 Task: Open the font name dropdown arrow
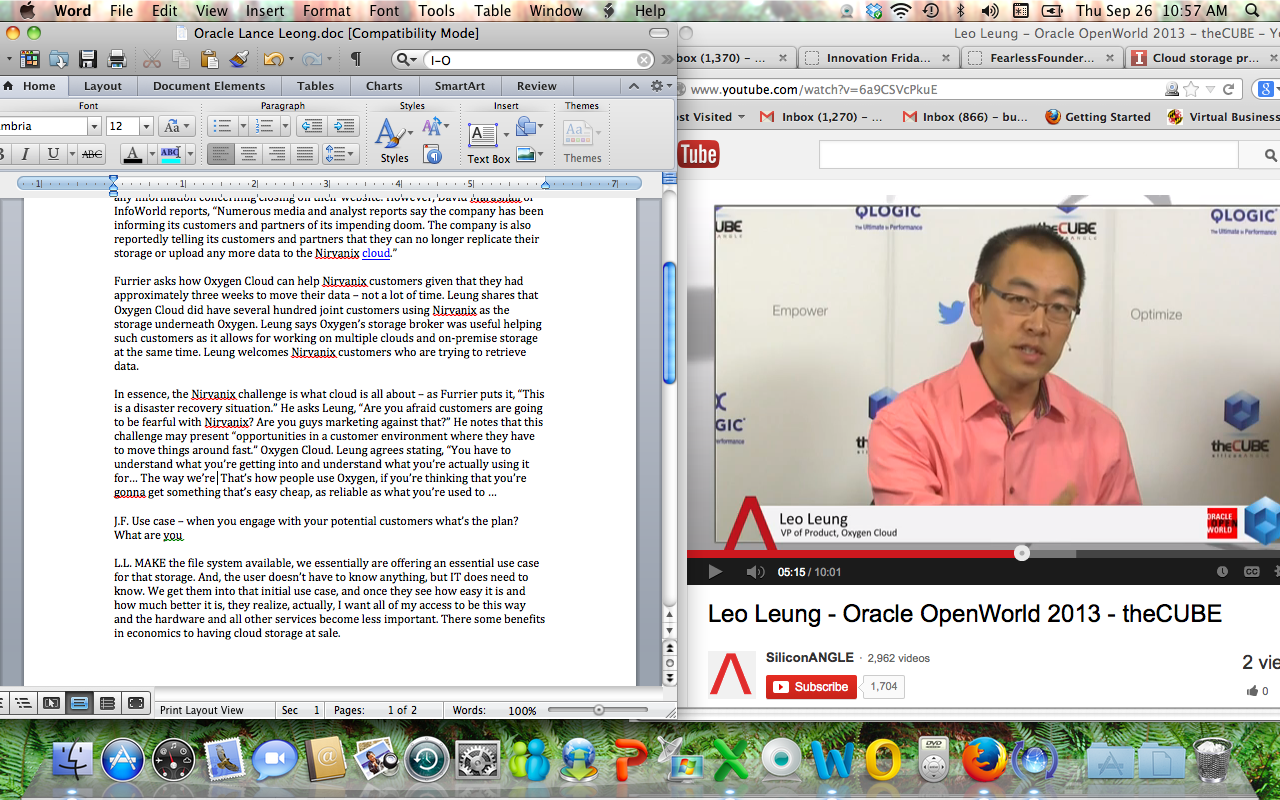(94, 126)
